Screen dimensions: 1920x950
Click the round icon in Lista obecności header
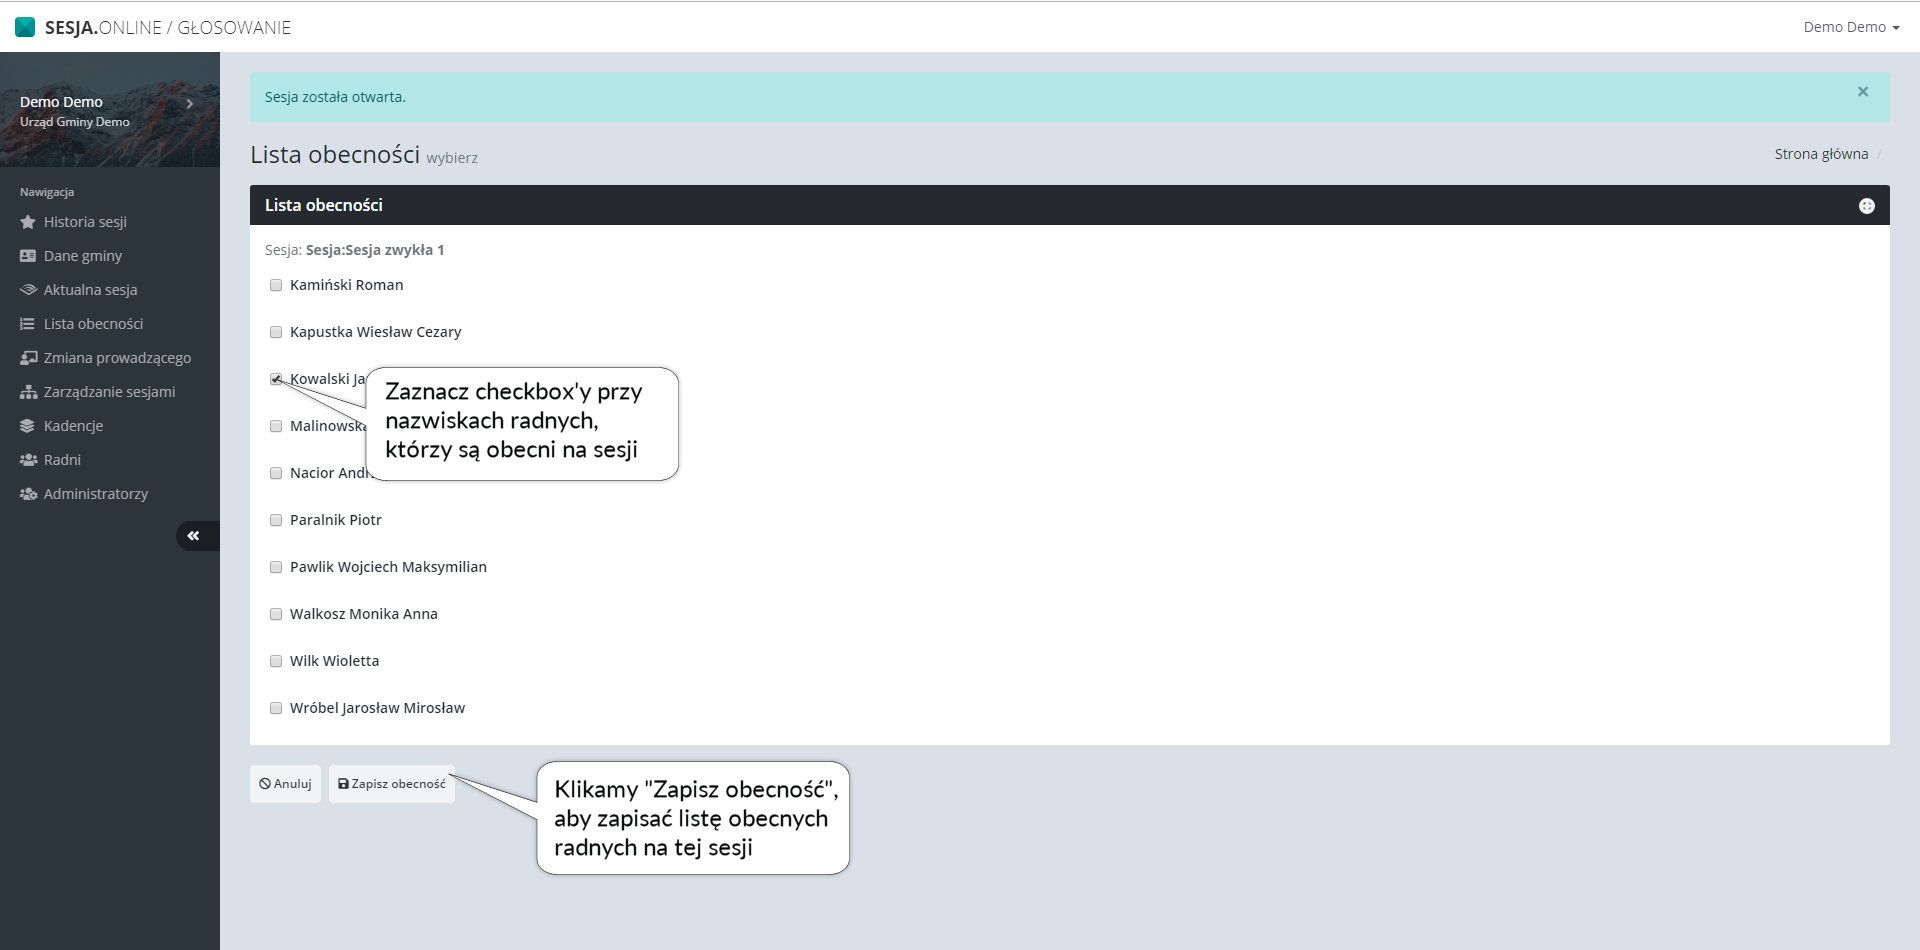(1866, 206)
